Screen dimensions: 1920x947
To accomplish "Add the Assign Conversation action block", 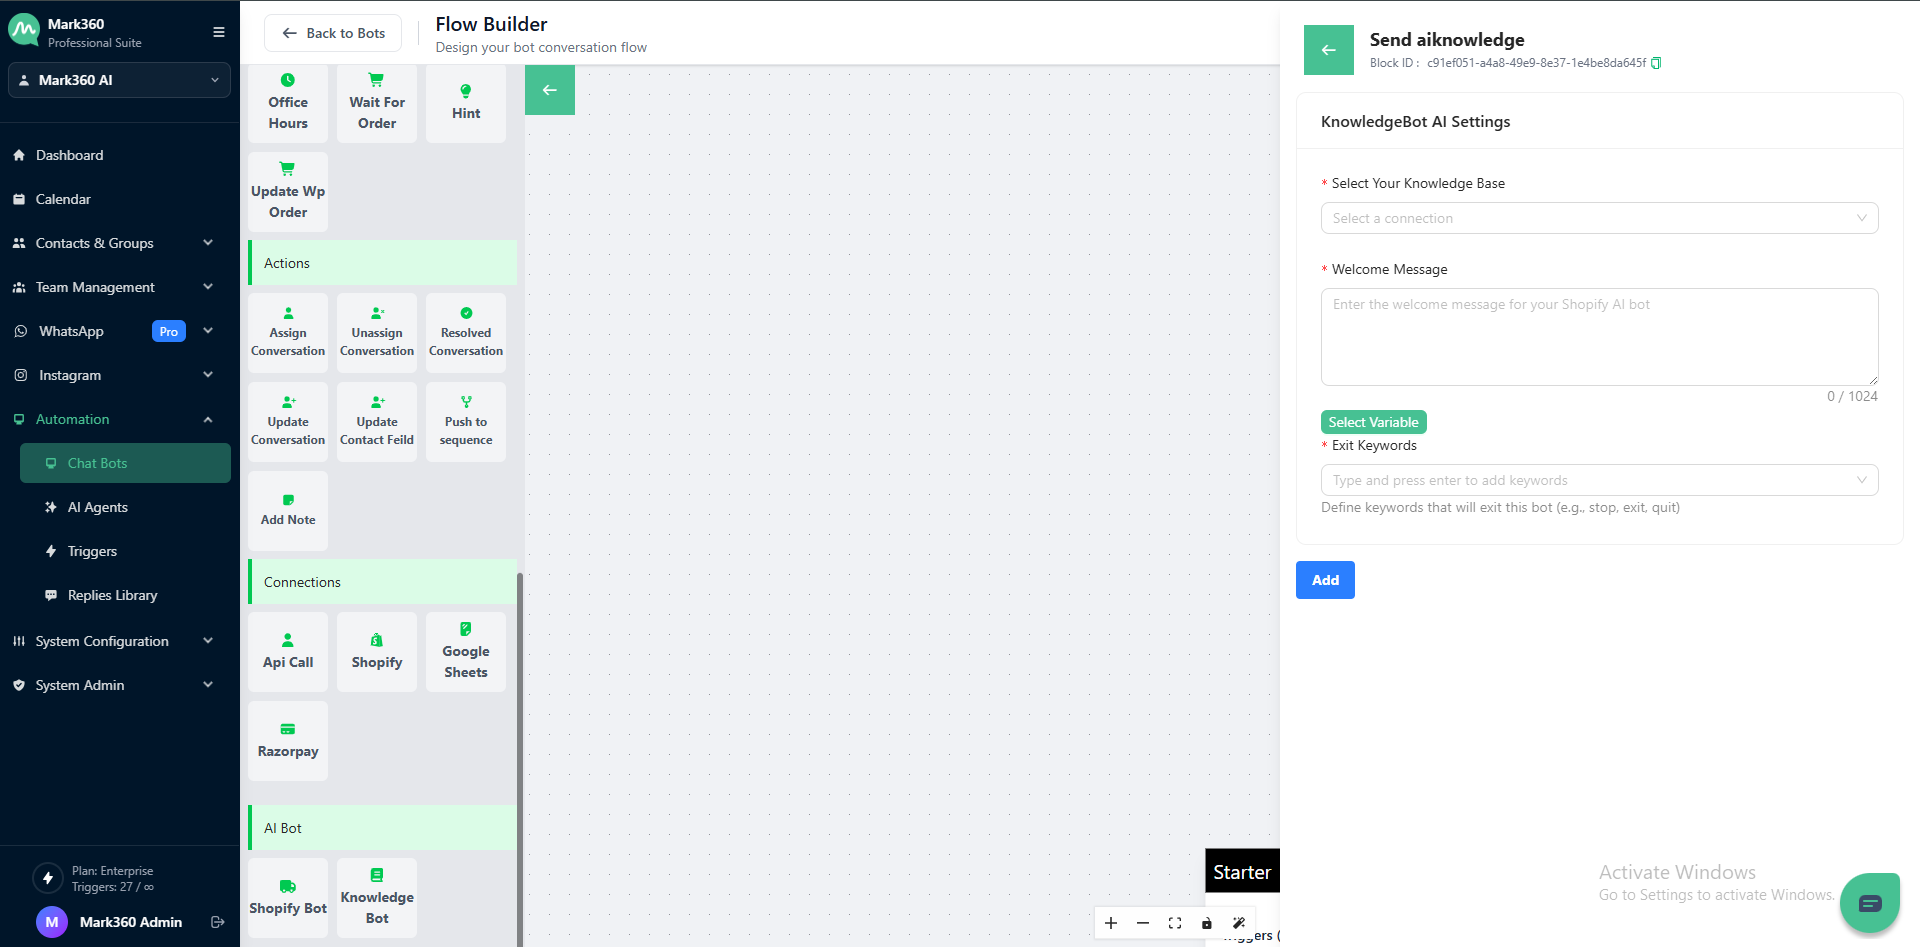I will (288, 332).
